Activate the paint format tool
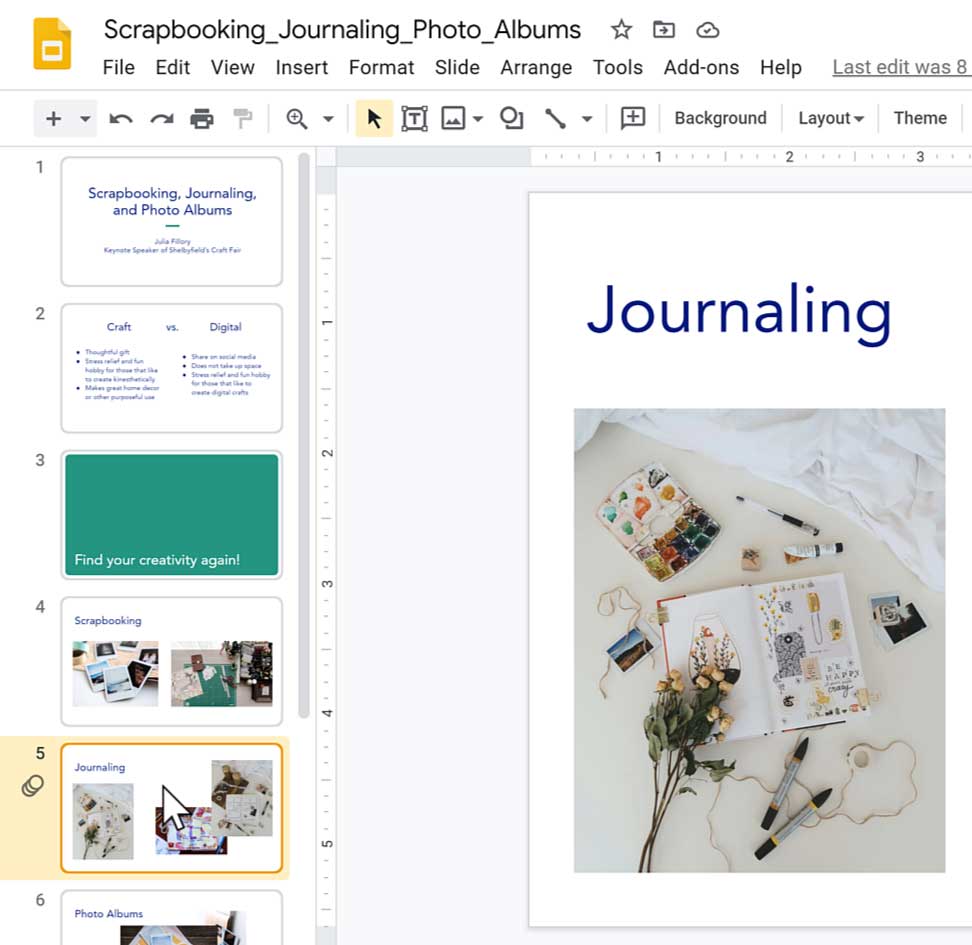The height and width of the screenshot is (945, 972). [243, 118]
